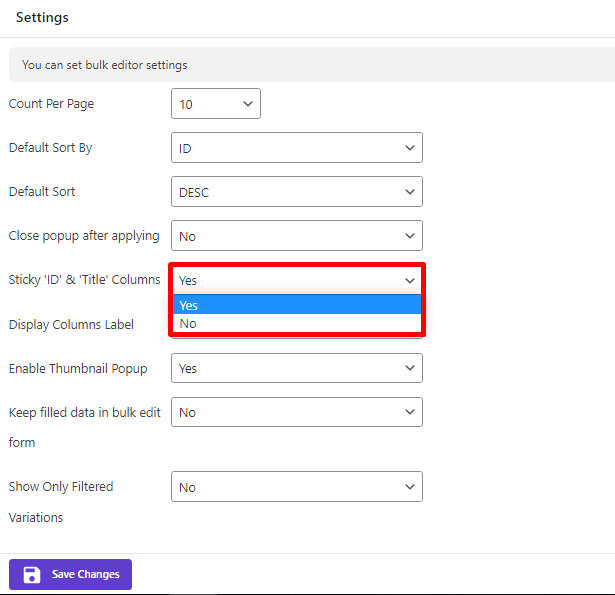This screenshot has height=595, width=615.
Task: Click the Enable Thumbnail Popup label
Action: (x=78, y=368)
